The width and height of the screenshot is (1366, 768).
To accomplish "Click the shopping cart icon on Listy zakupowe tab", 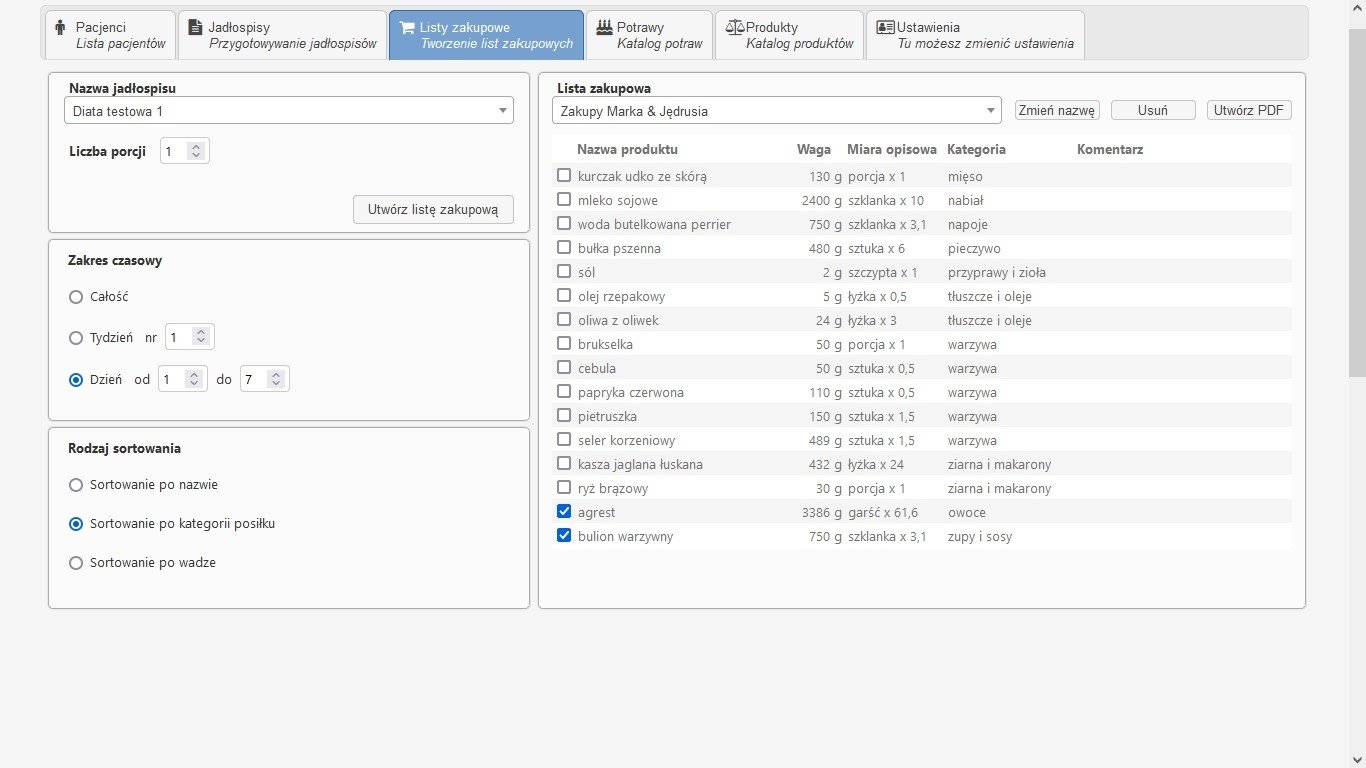I will pos(407,27).
